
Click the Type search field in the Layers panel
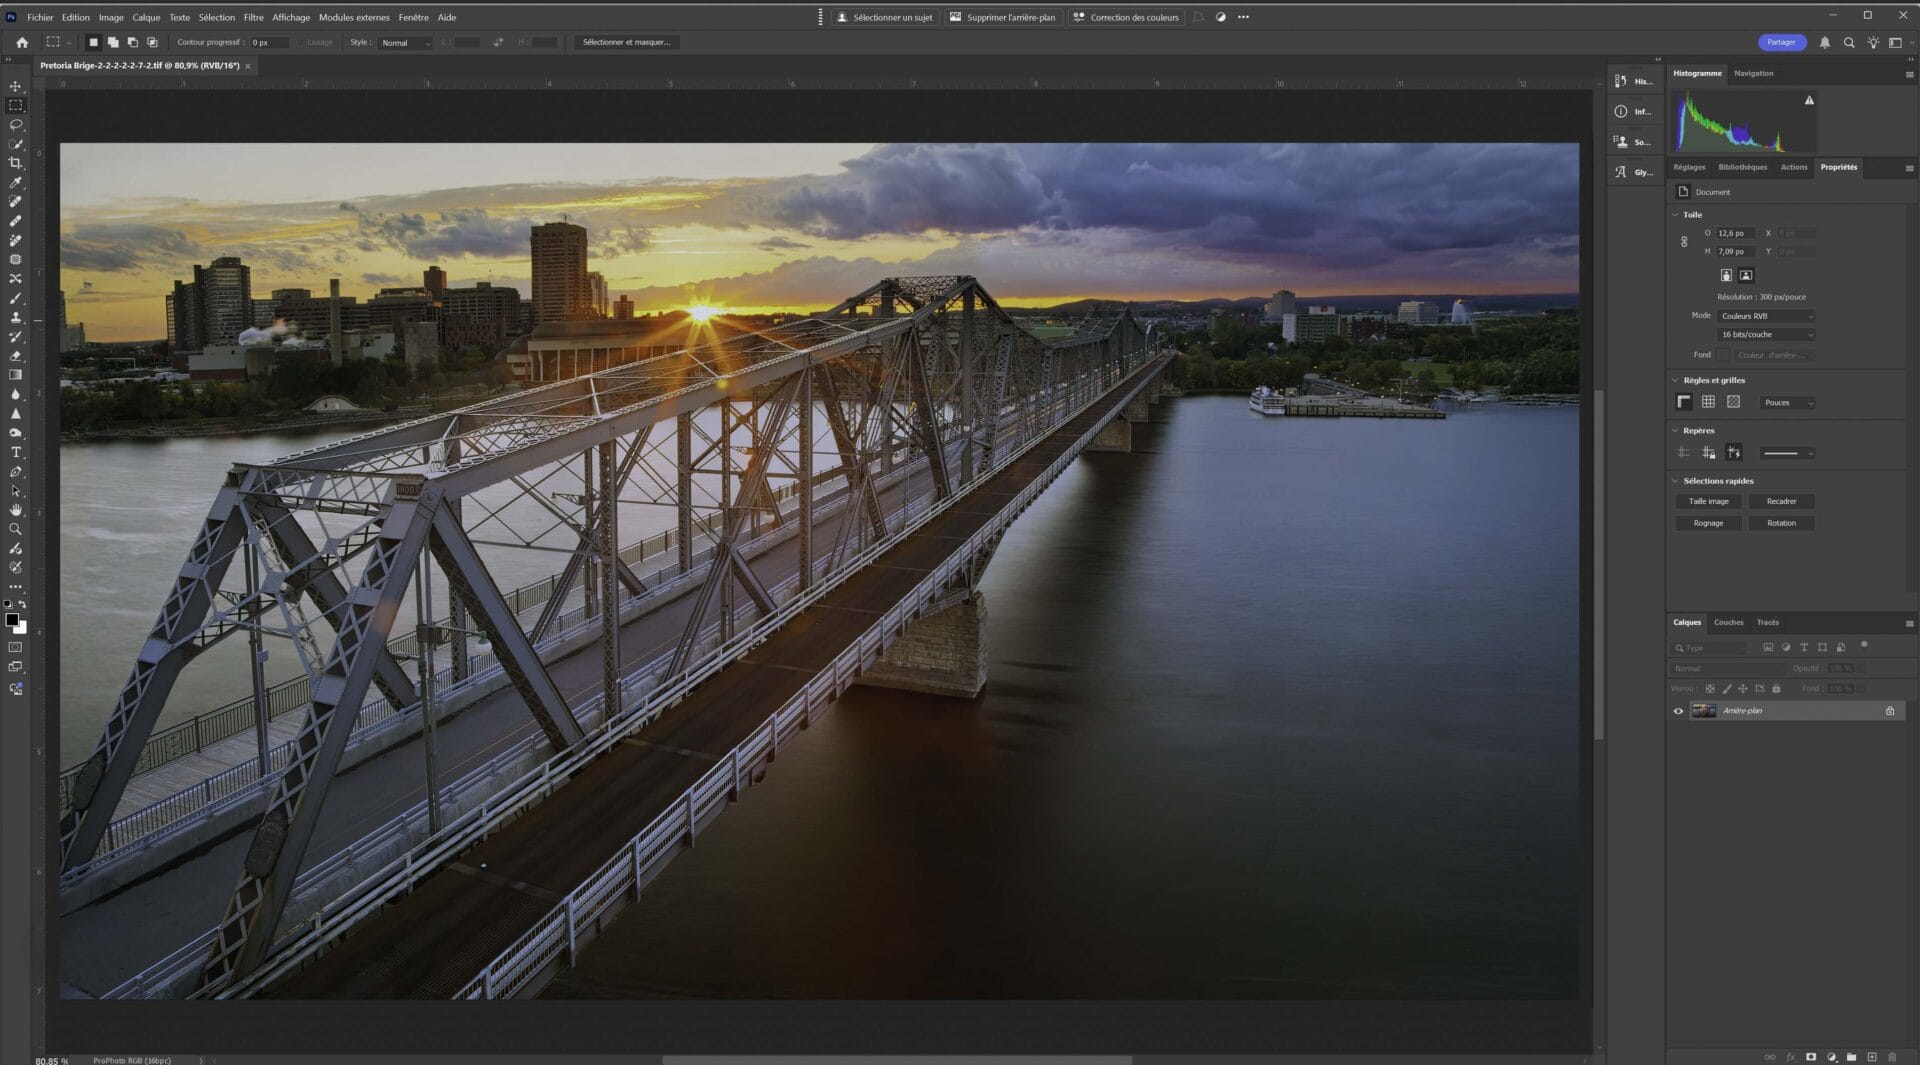tap(1710, 647)
